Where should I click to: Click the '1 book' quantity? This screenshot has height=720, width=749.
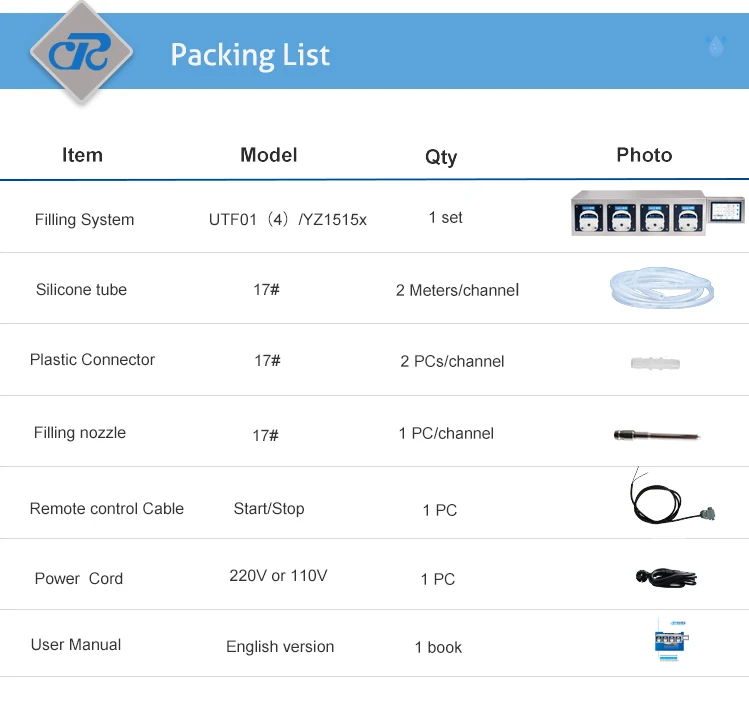point(438,647)
